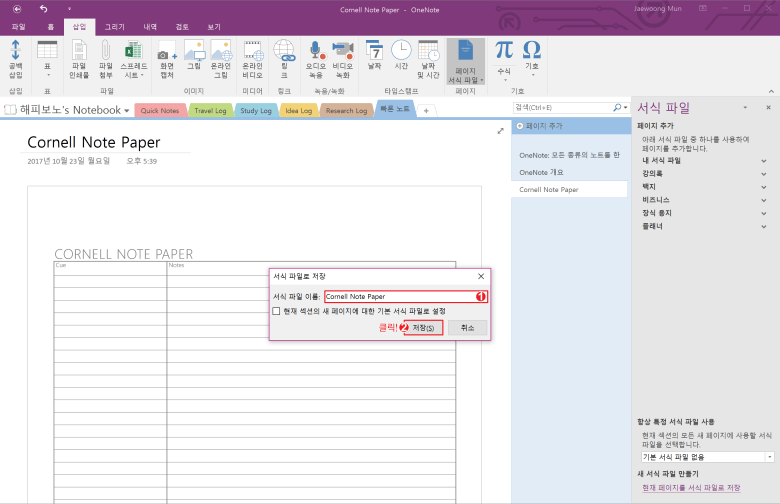The height and width of the screenshot is (504, 780).
Task: Click the search magnifier icon
Action: click(x=617, y=107)
